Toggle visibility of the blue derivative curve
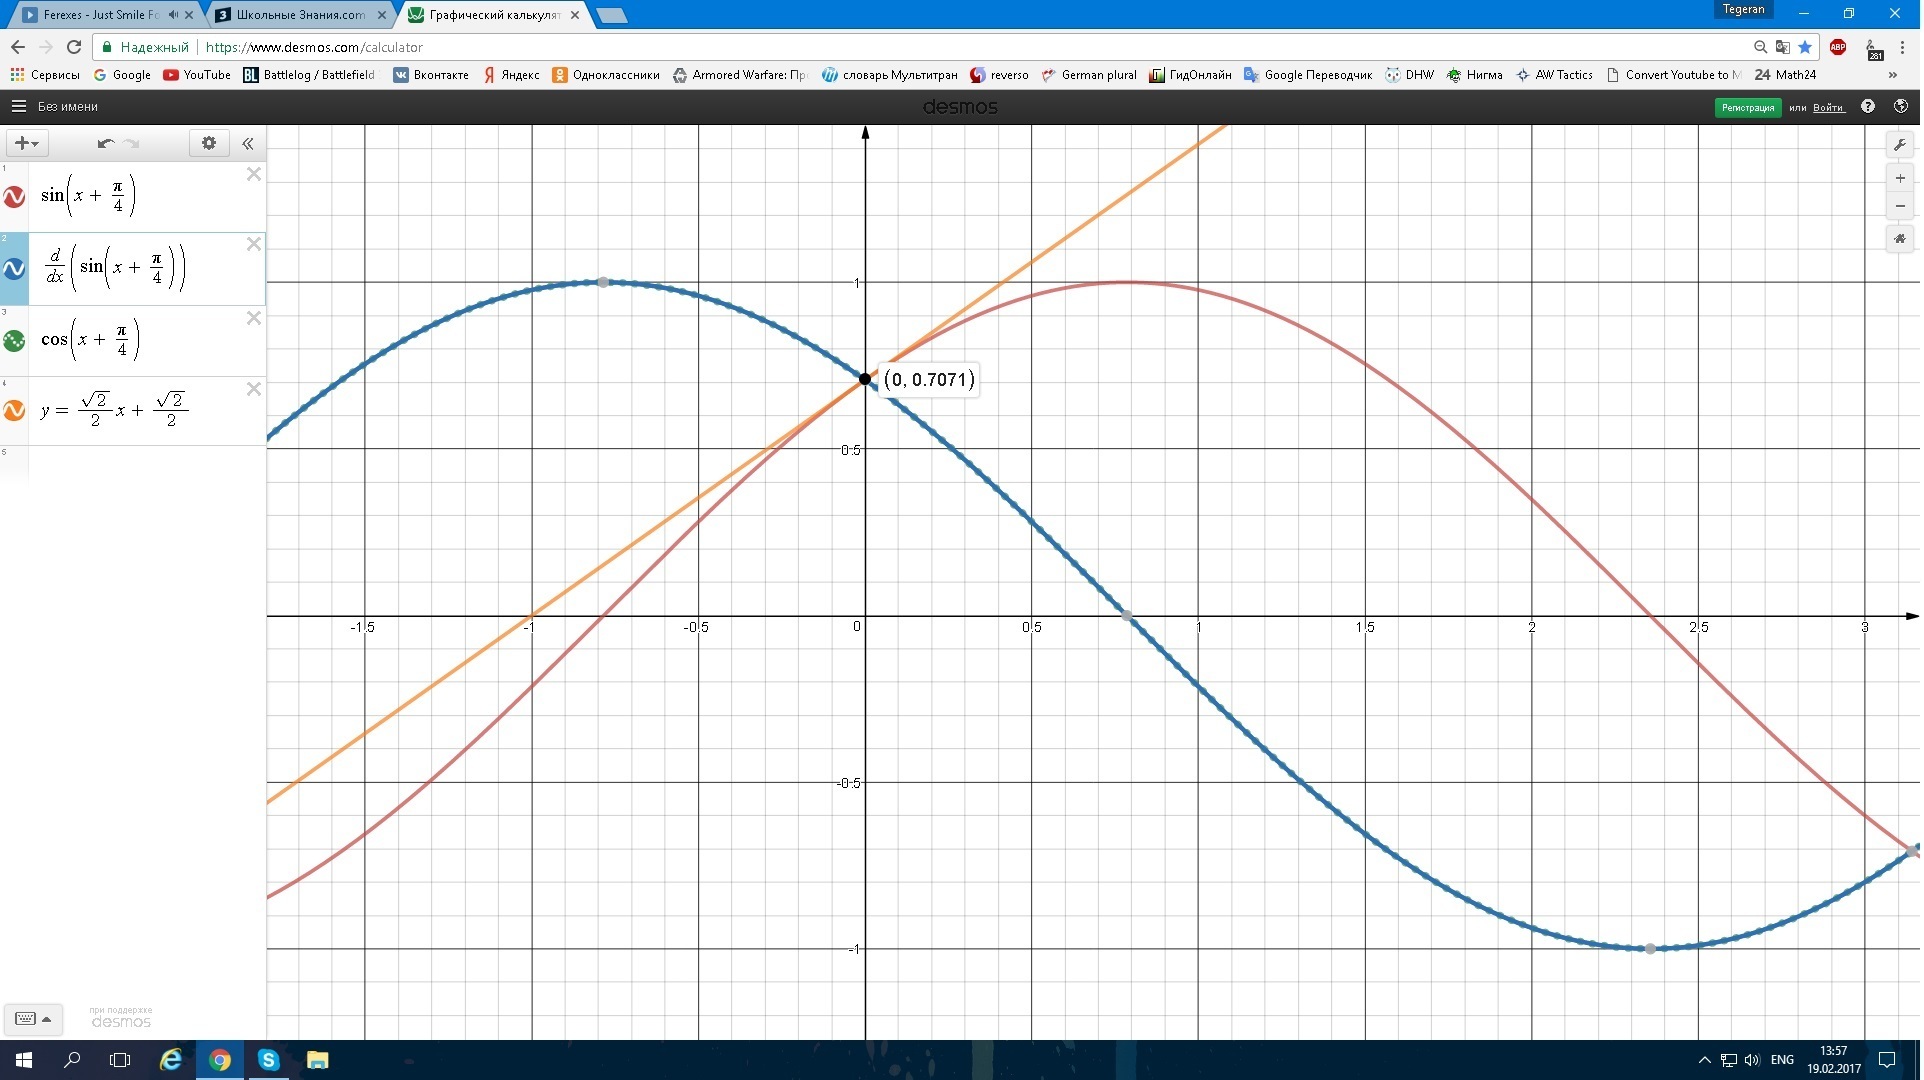Viewport: 1924px width, 1080px height. 14,269
